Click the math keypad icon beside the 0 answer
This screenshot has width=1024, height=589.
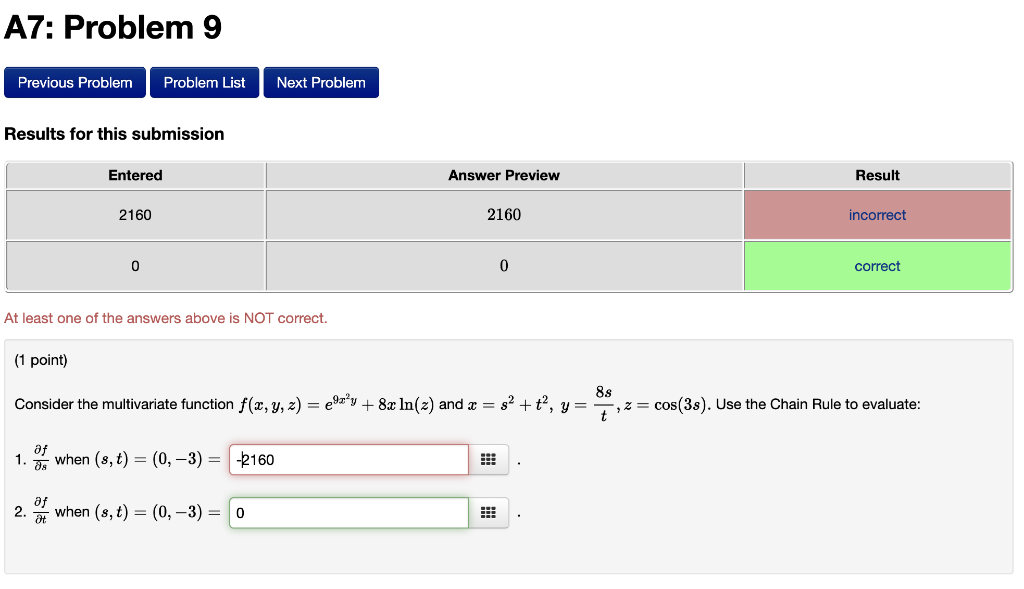click(x=489, y=512)
